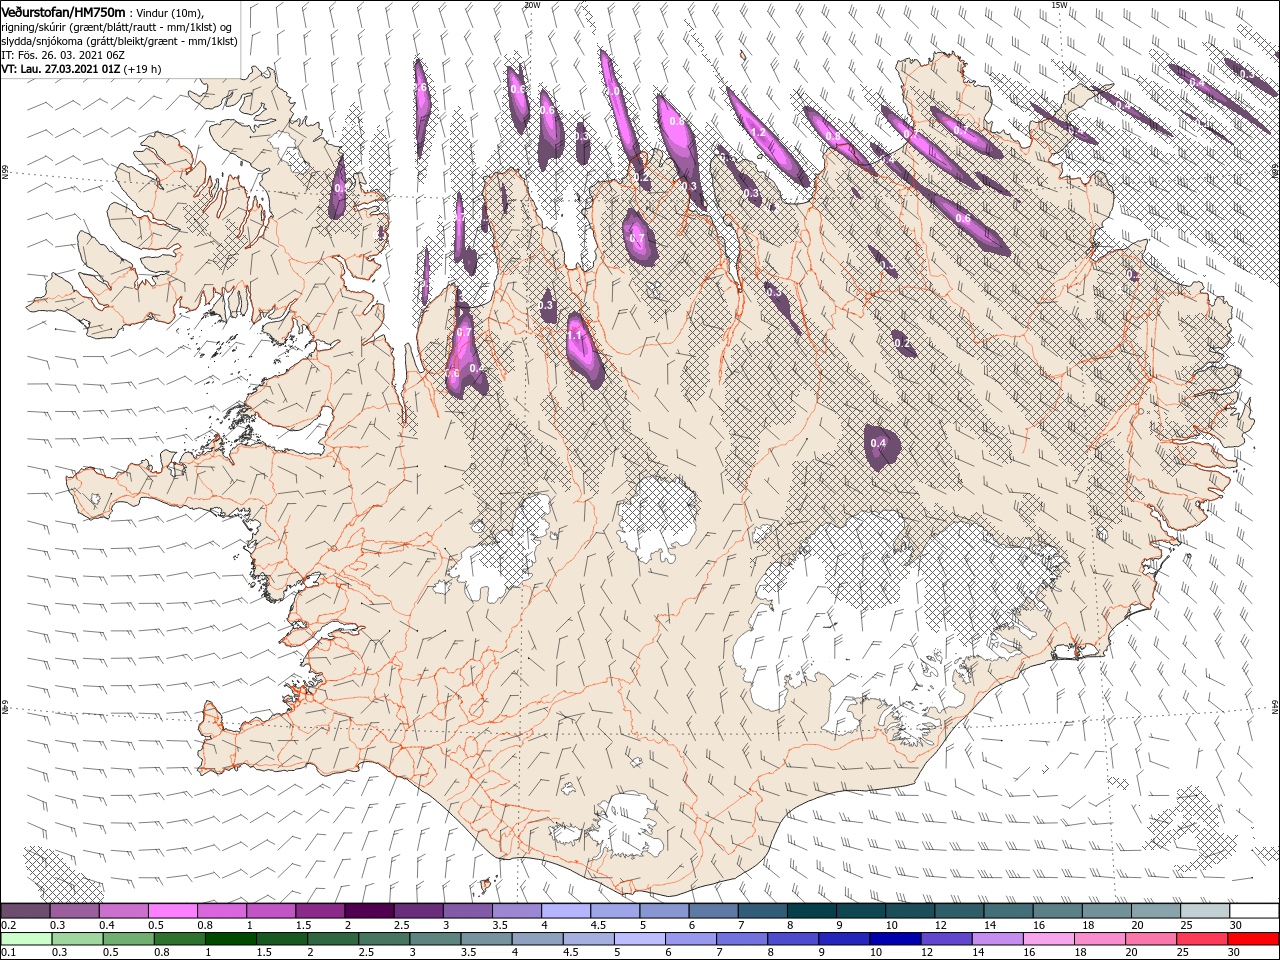1280x960 pixels.
Task: Select the lower legend swatch labeled 4.5
Action: click(x=588, y=939)
